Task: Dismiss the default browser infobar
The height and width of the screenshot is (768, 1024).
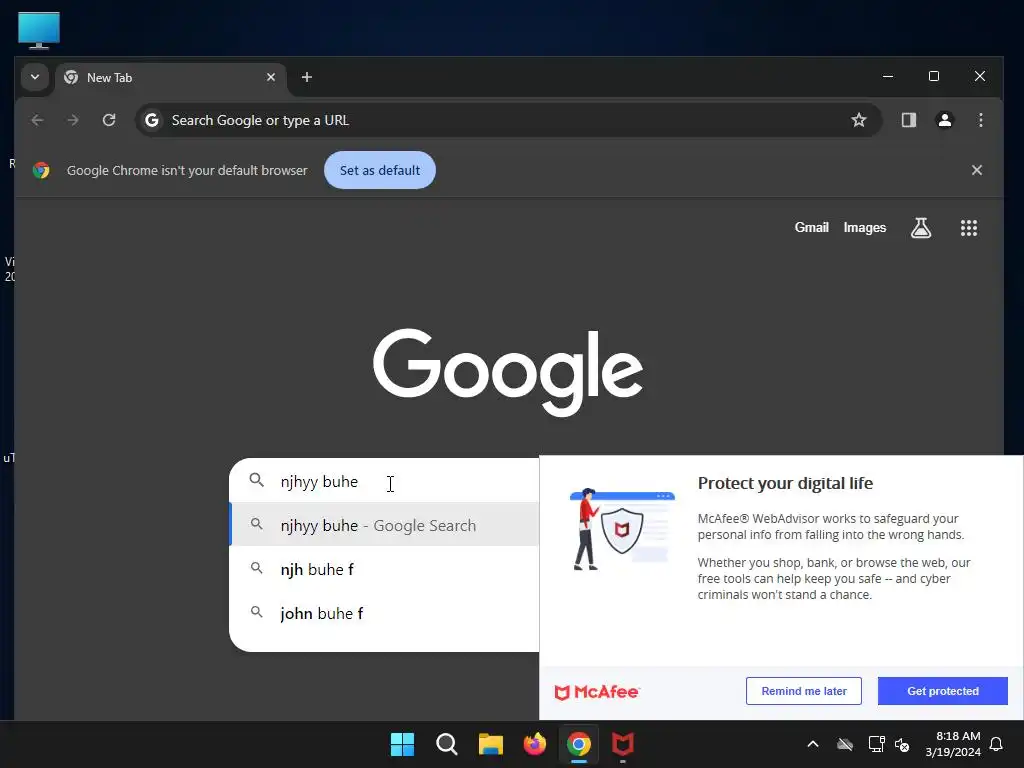Action: point(976,170)
